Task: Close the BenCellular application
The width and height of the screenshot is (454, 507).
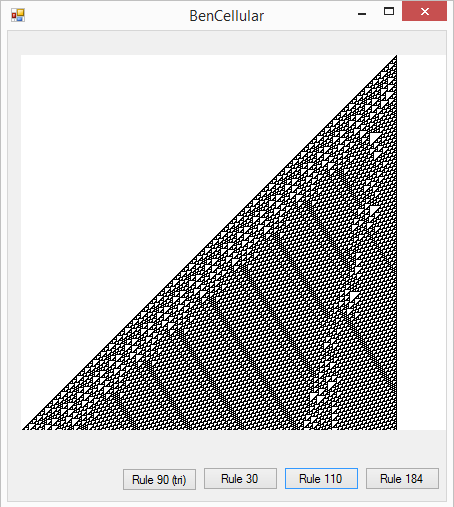Action: point(424,11)
